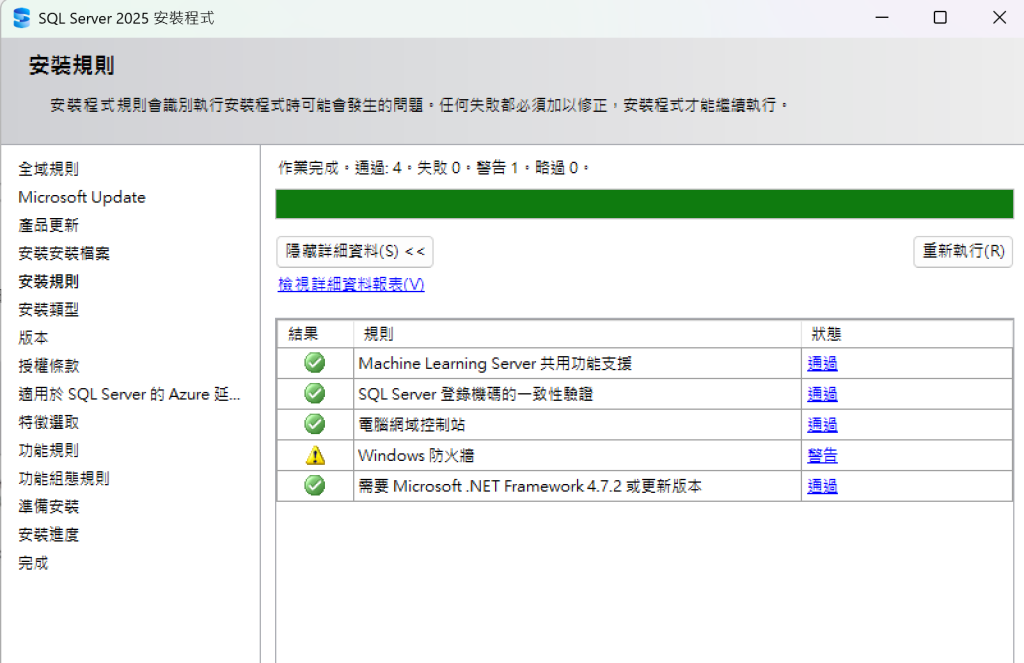Hide details with 隱藏詳細資料(S) button
The image size is (1024, 663).
(x=355, y=251)
